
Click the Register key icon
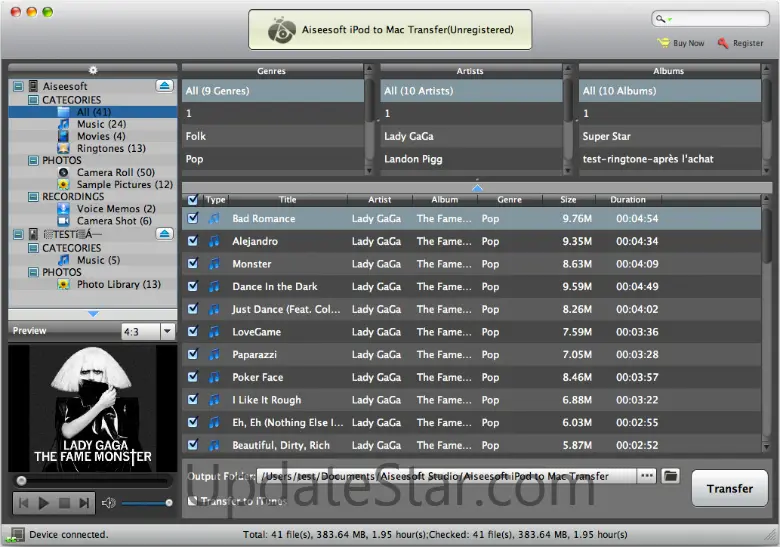[x=723, y=43]
